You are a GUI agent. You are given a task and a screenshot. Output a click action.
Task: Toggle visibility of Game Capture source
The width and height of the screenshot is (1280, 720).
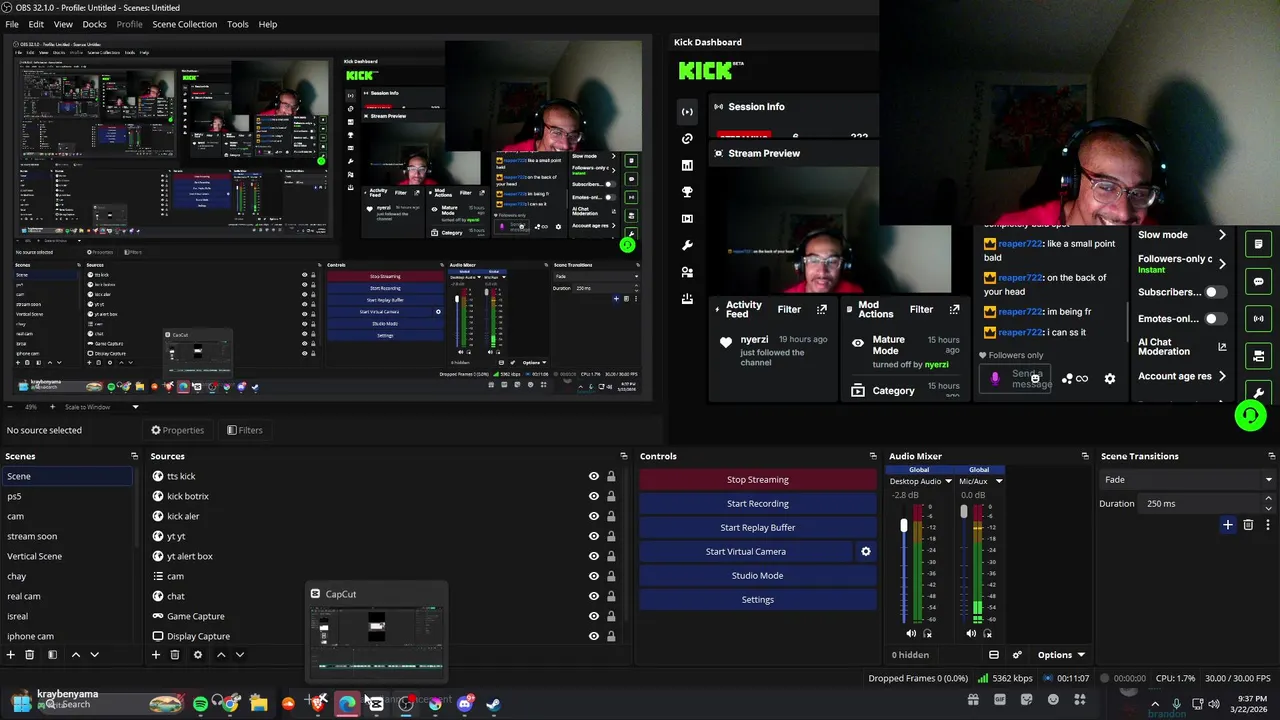pyautogui.click(x=594, y=616)
